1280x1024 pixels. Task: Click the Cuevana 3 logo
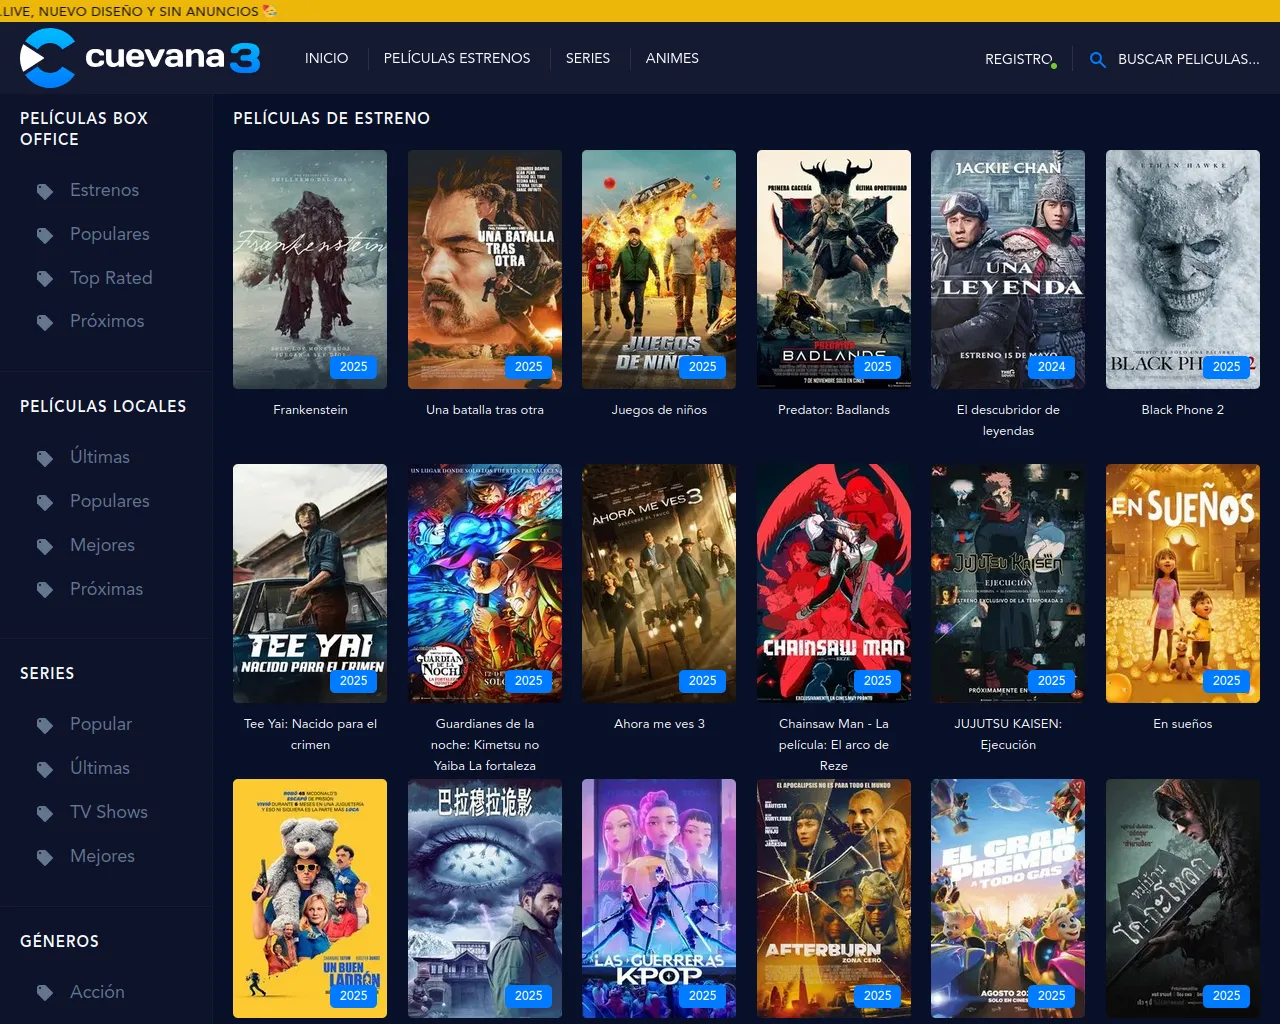(x=140, y=58)
